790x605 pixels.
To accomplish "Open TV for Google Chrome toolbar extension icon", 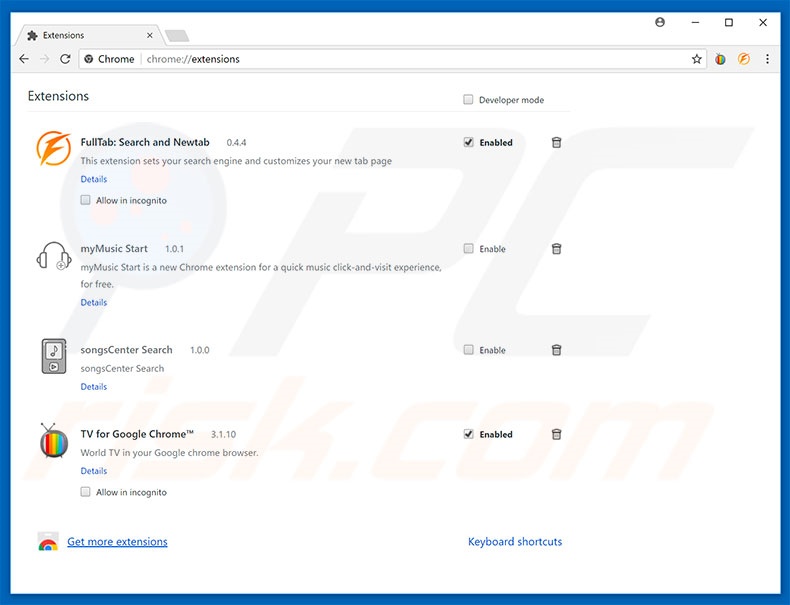I will click(720, 59).
